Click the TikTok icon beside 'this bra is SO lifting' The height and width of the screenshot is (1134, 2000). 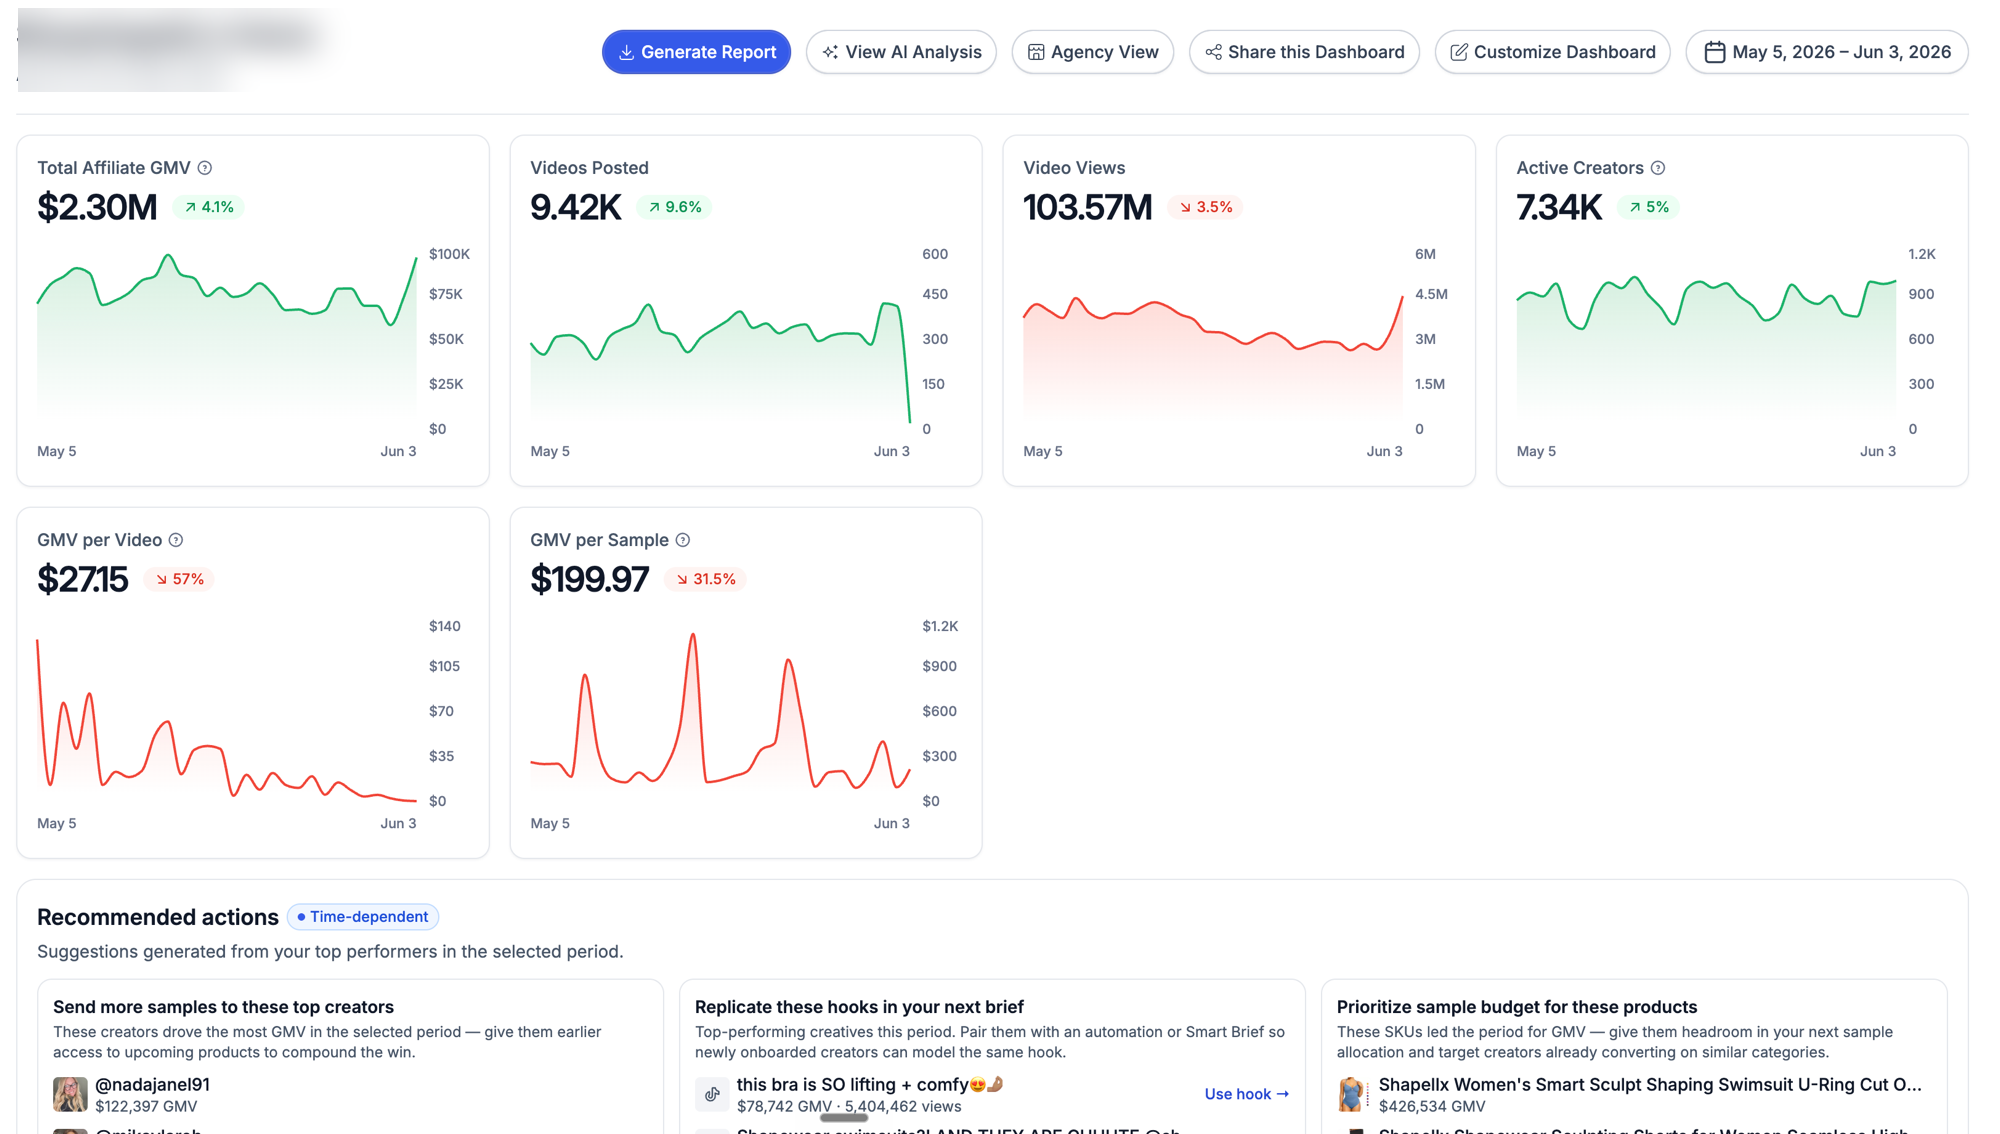pyautogui.click(x=712, y=1094)
